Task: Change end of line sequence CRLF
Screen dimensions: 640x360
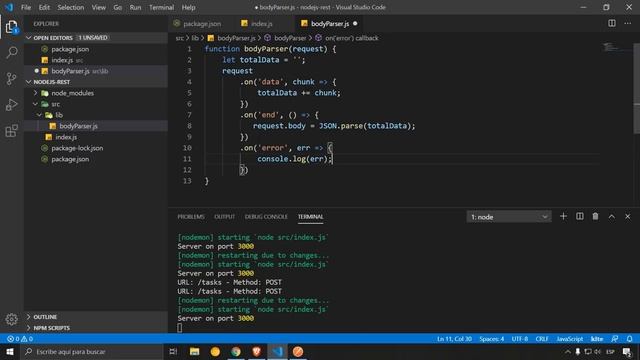Action: click(542, 339)
